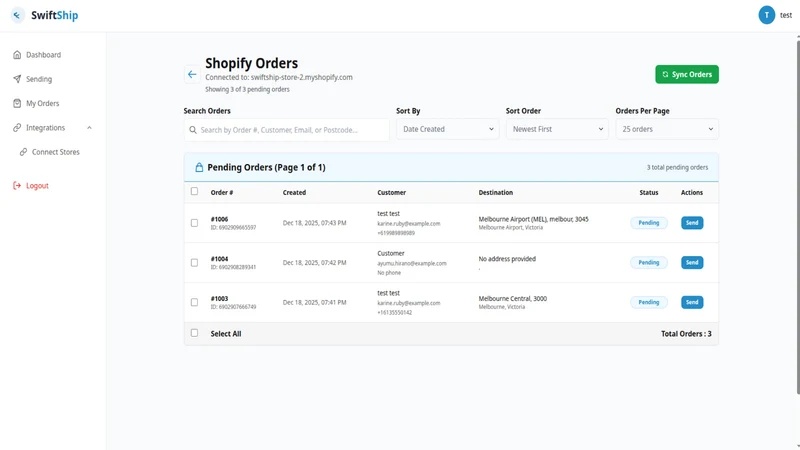Click Send for order #1003
The height and width of the screenshot is (450, 800).
(692, 303)
